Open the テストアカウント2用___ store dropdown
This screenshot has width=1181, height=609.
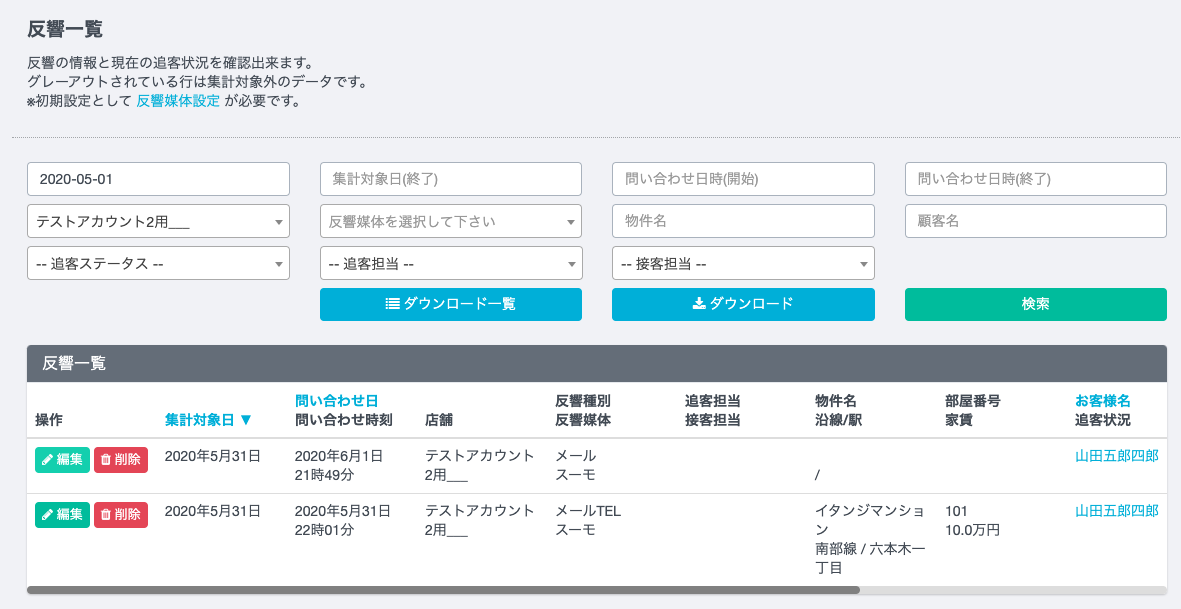pos(158,221)
